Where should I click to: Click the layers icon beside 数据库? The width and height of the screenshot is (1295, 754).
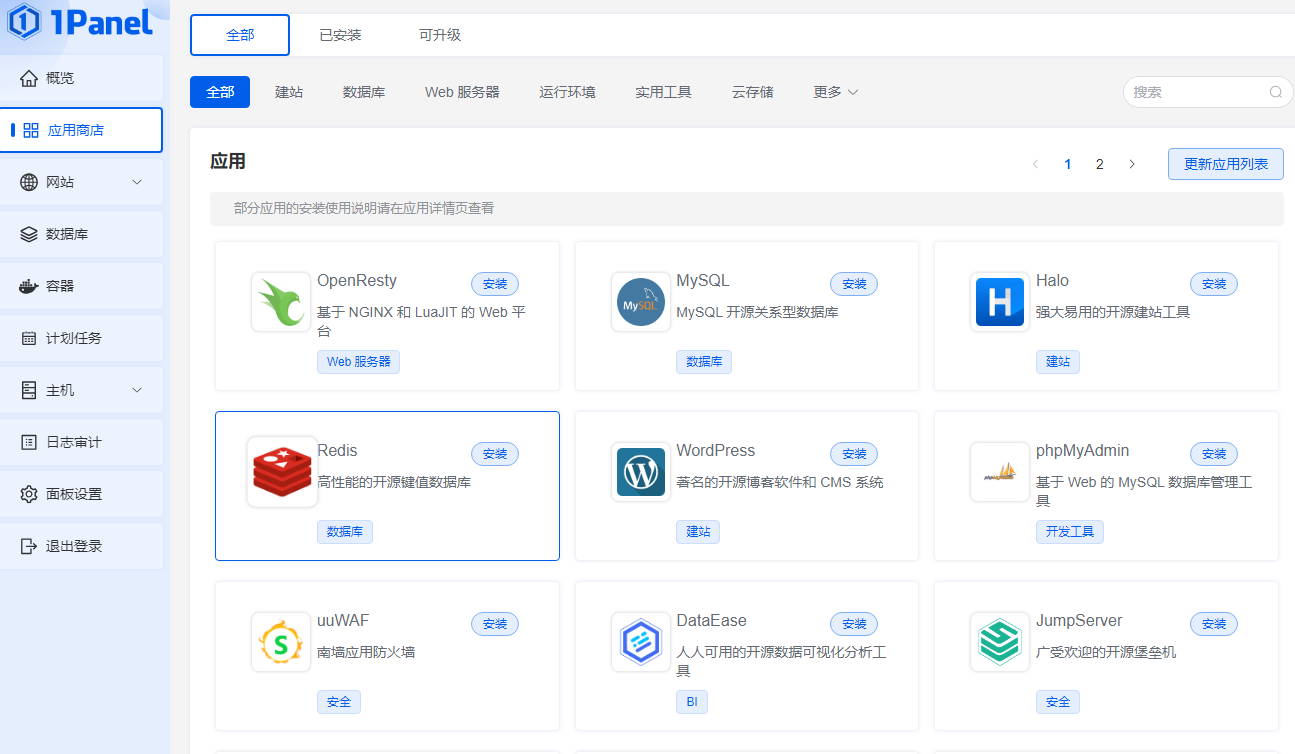[29, 234]
